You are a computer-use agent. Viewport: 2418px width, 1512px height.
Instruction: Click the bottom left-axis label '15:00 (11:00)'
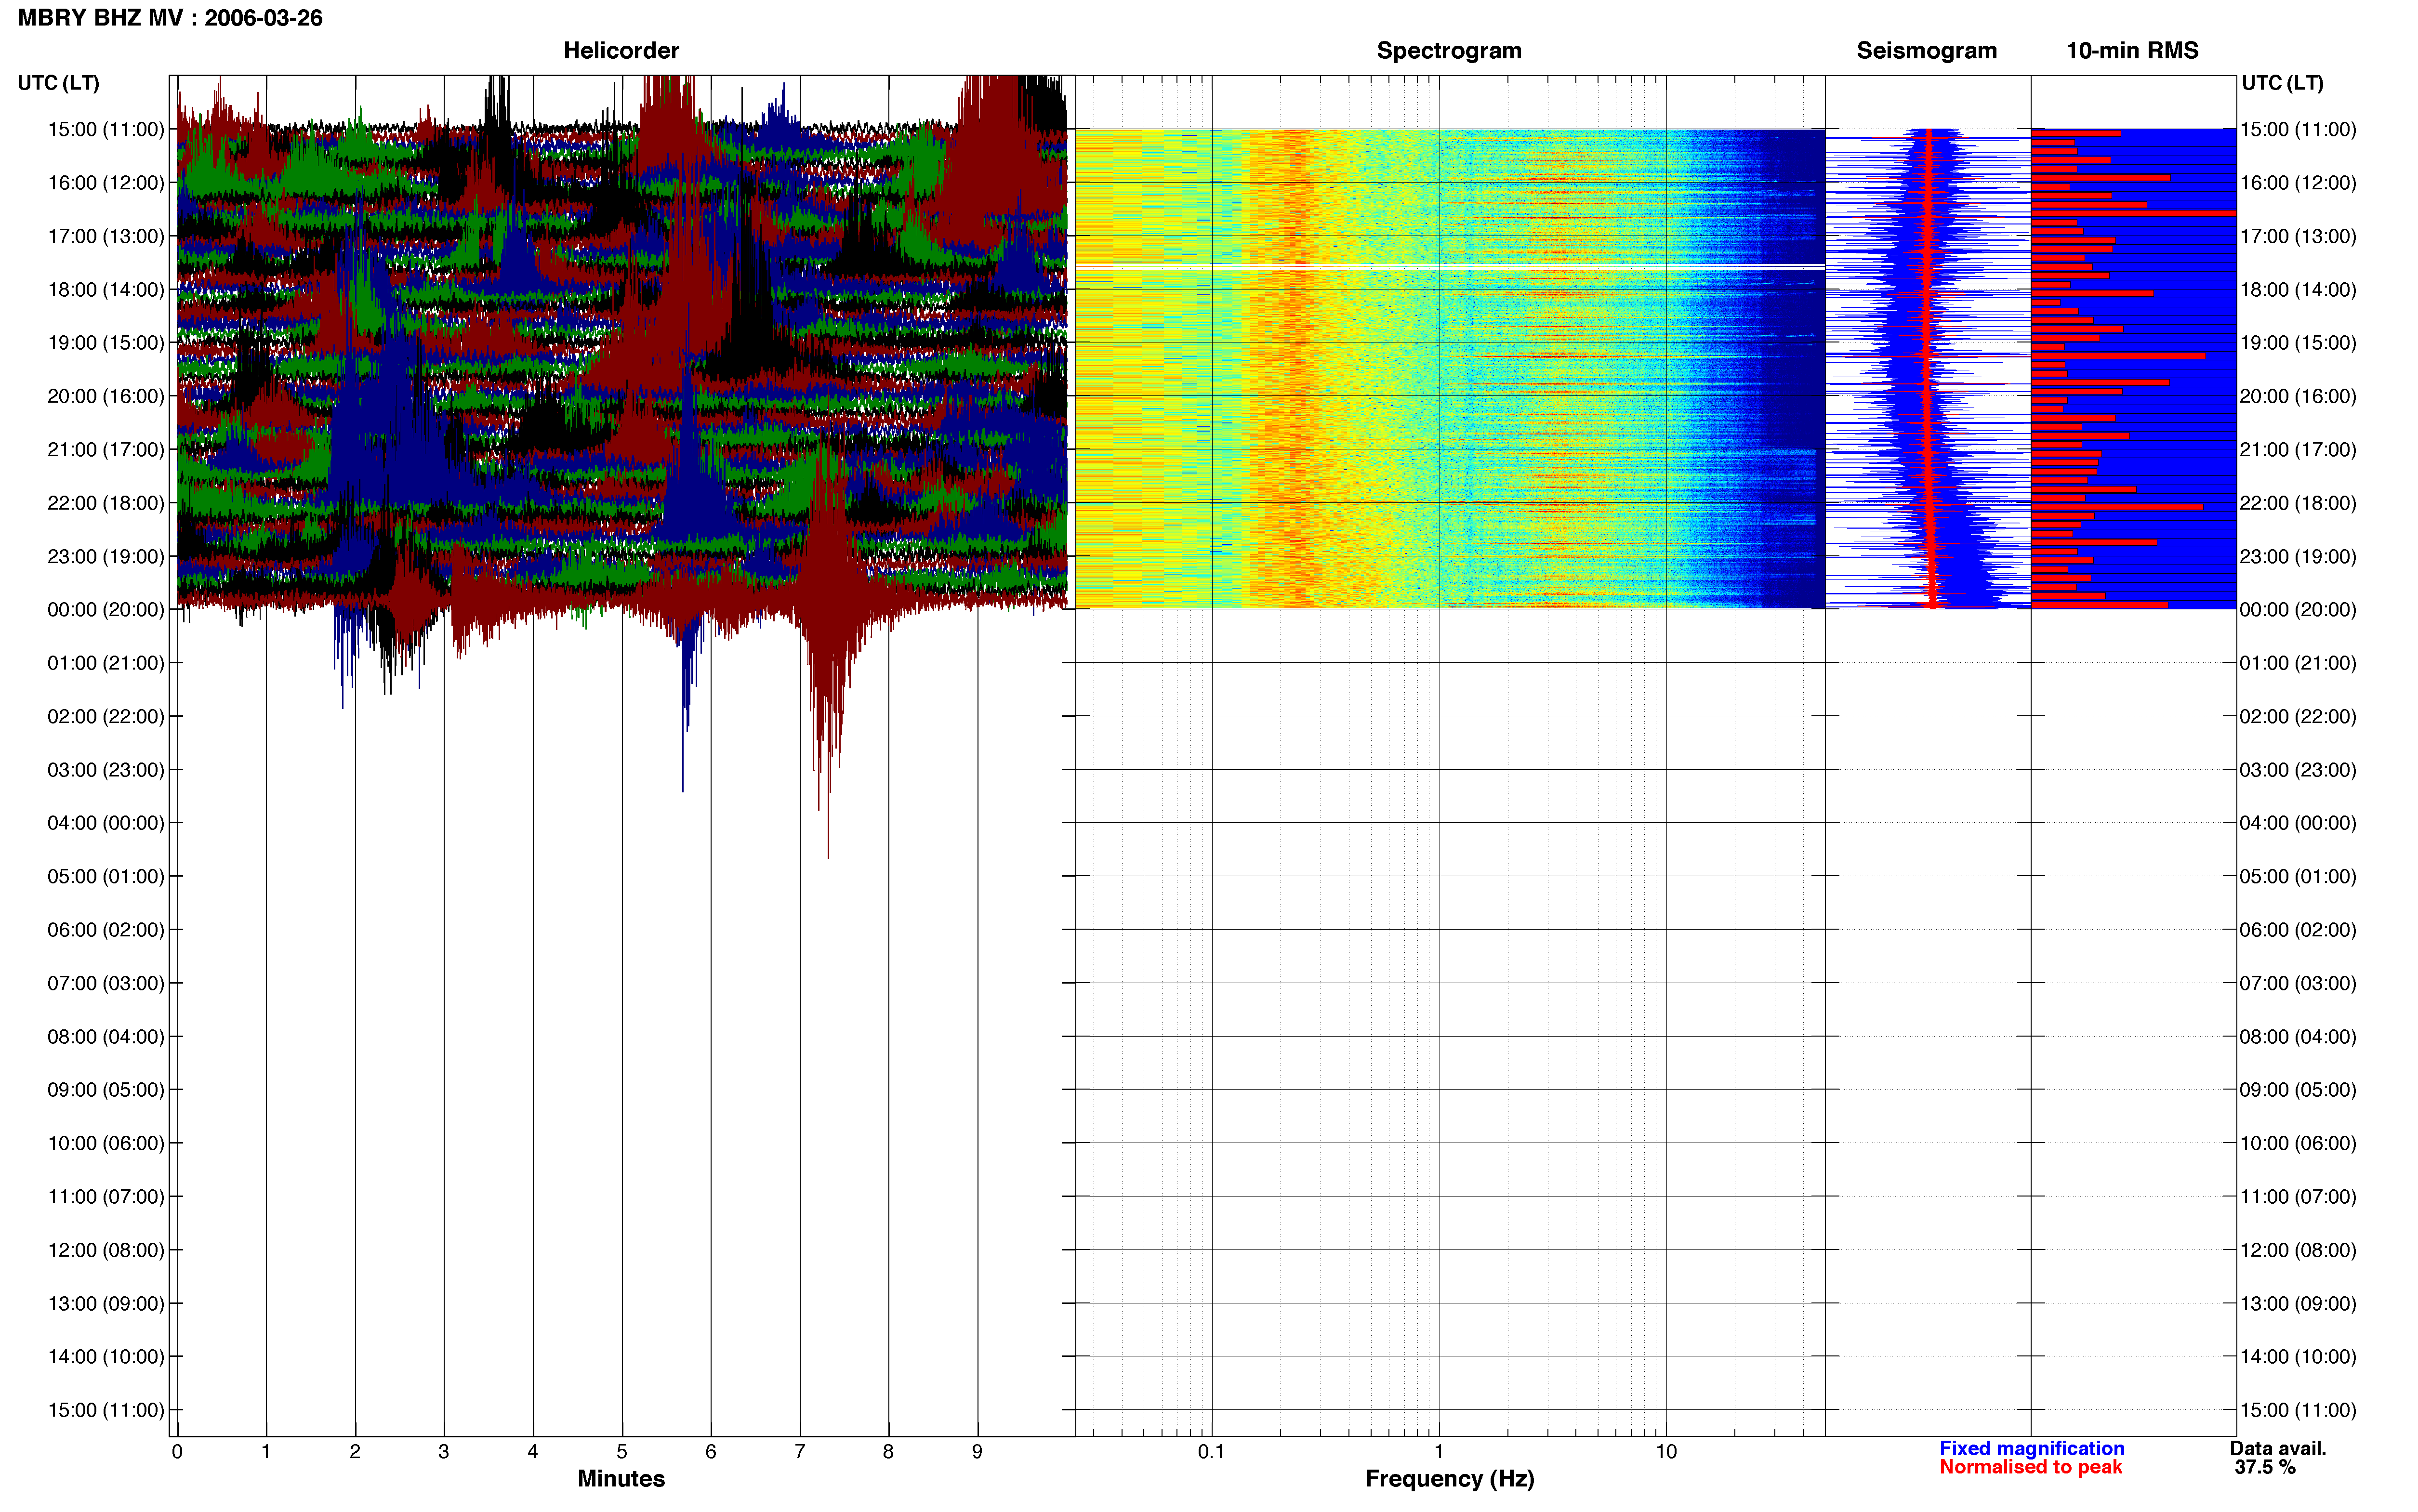pyautogui.click(x=106, y=1410)
